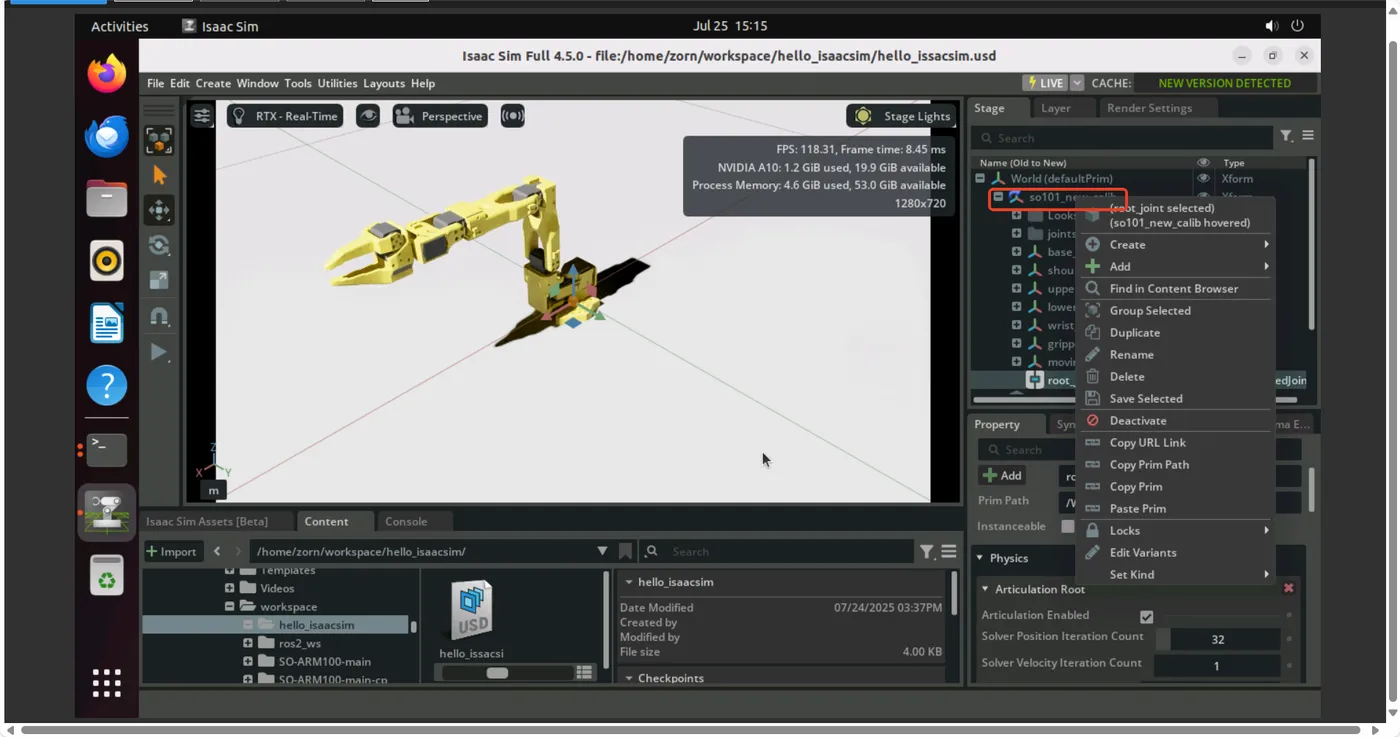
Task: Click the green Add button in Property panel
Action: (x=1002, y=476)
